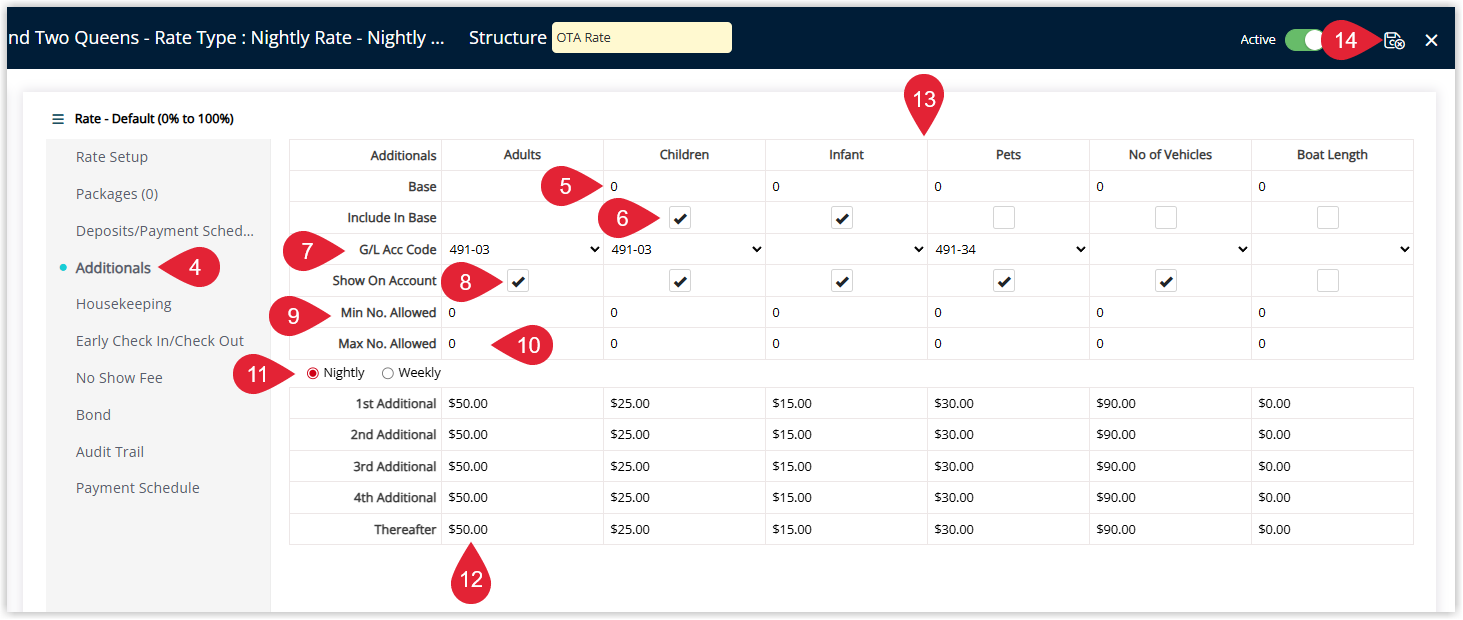Viewport: 1463px width, 620px height.
Task: Click Adults Max No. Allowed field
Action: click(x=522, y=344)
